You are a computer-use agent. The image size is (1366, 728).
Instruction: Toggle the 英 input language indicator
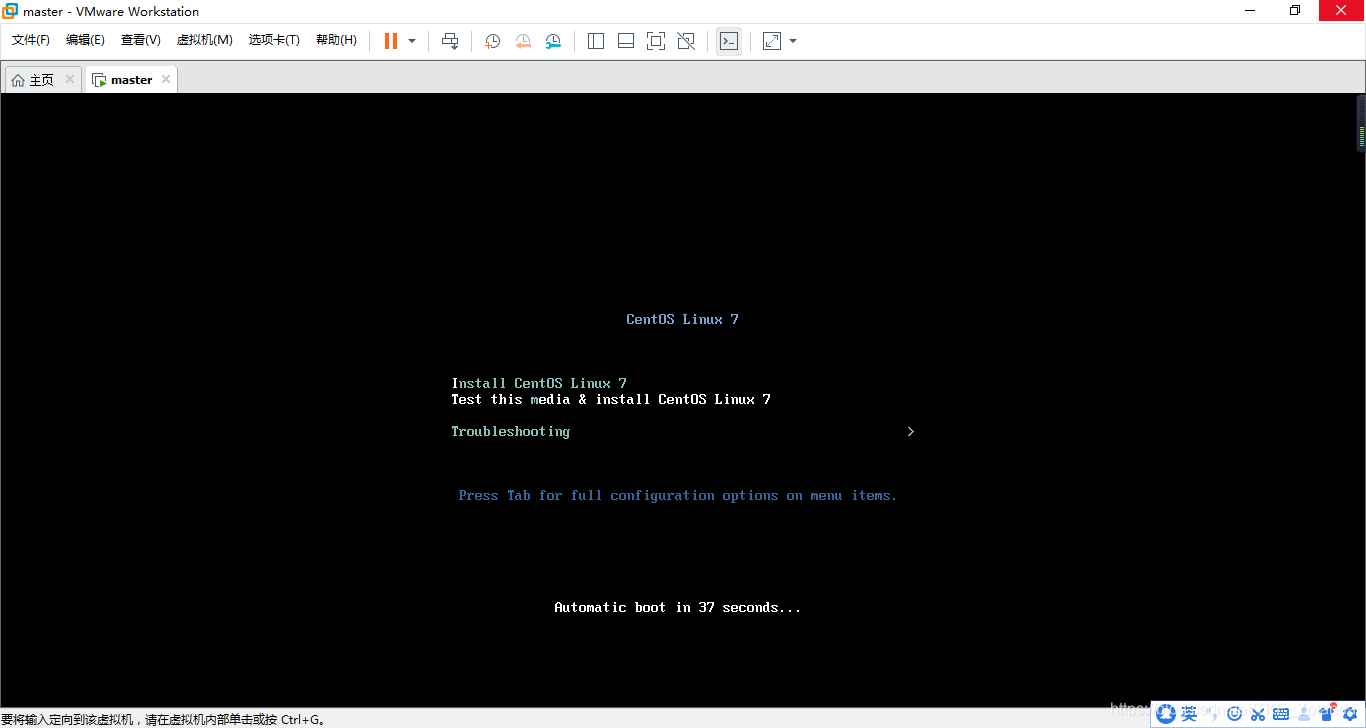pos(1189,713)
